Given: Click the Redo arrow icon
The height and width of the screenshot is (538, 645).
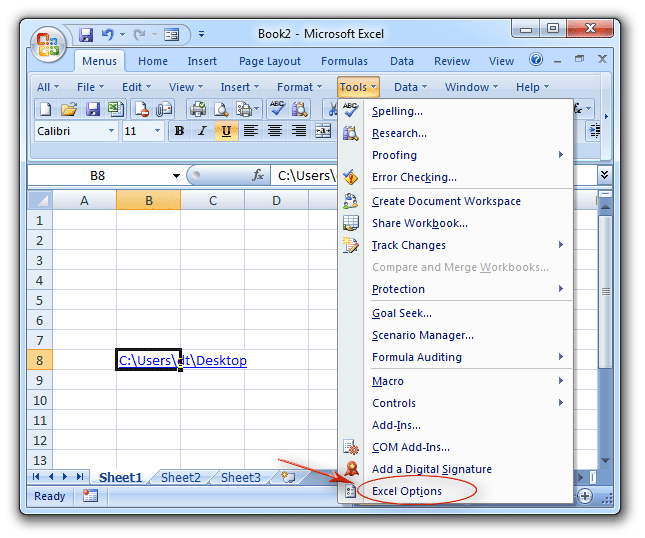Looking at the screenshot, I should tap(140, 35).
